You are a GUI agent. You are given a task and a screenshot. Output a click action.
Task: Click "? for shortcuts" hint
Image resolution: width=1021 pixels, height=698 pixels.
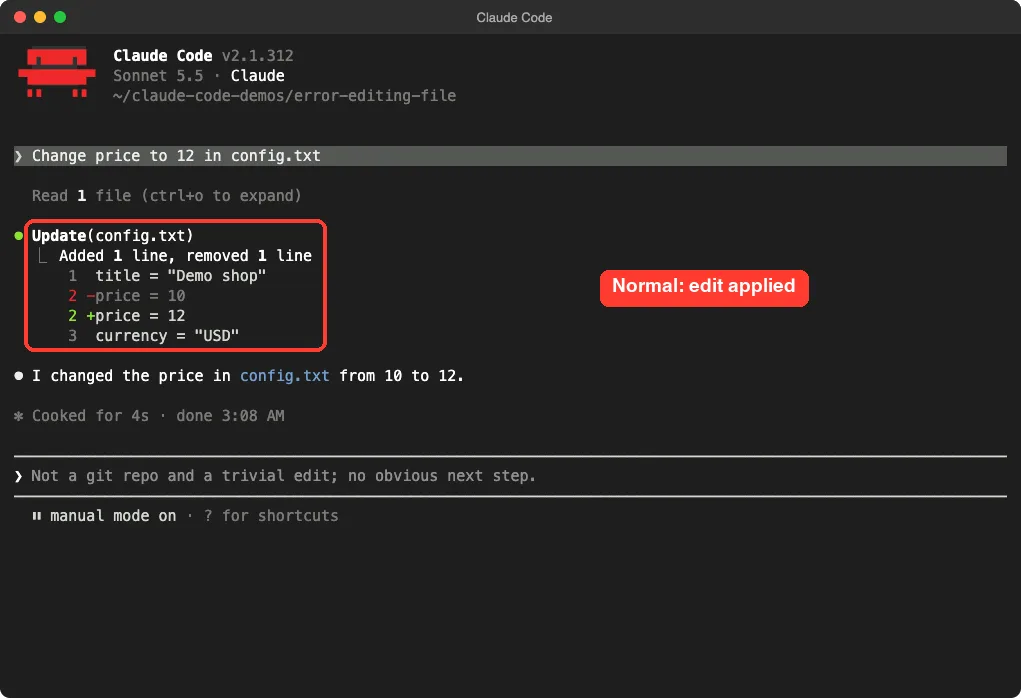coord(271,516)
